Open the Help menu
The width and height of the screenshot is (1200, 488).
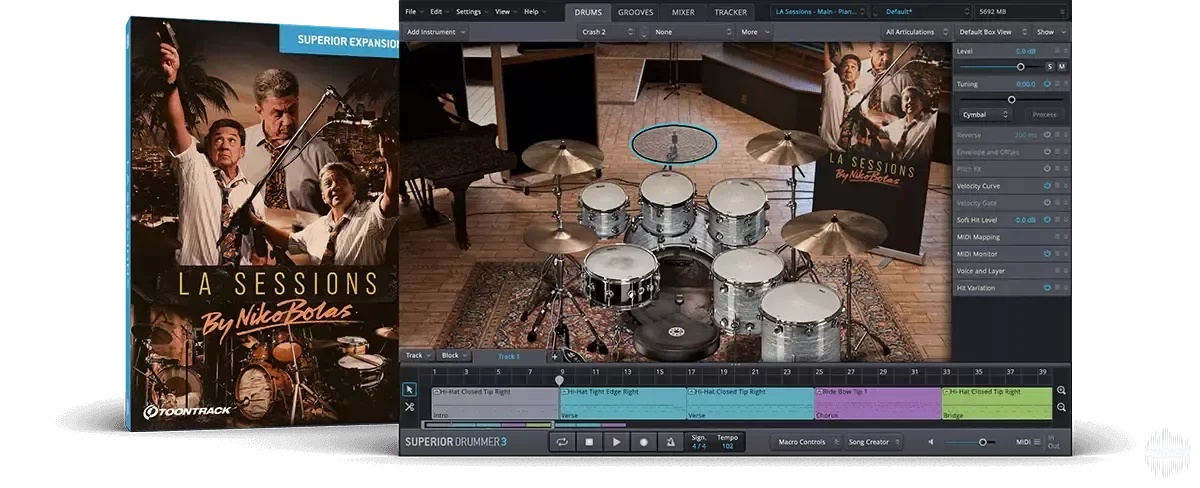click(x=534, y=12)
